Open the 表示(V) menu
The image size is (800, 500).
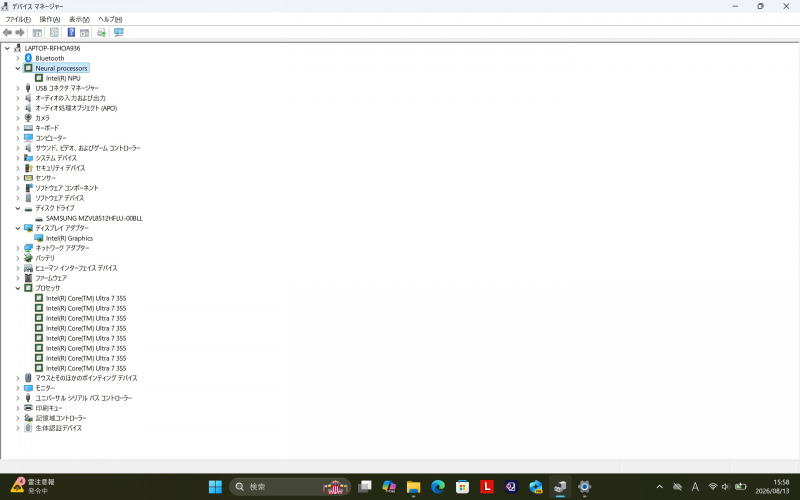tap(79, 19)
